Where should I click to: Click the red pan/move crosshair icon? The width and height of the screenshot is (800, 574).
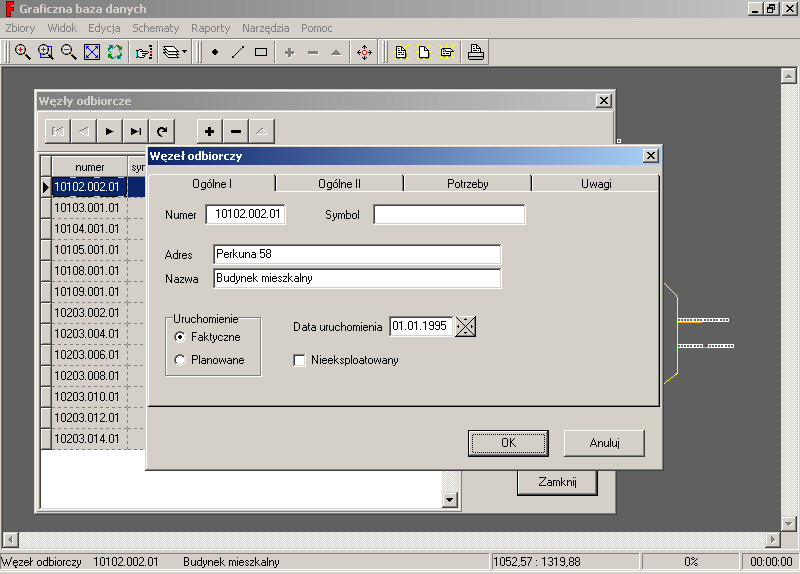pos(364,52)
